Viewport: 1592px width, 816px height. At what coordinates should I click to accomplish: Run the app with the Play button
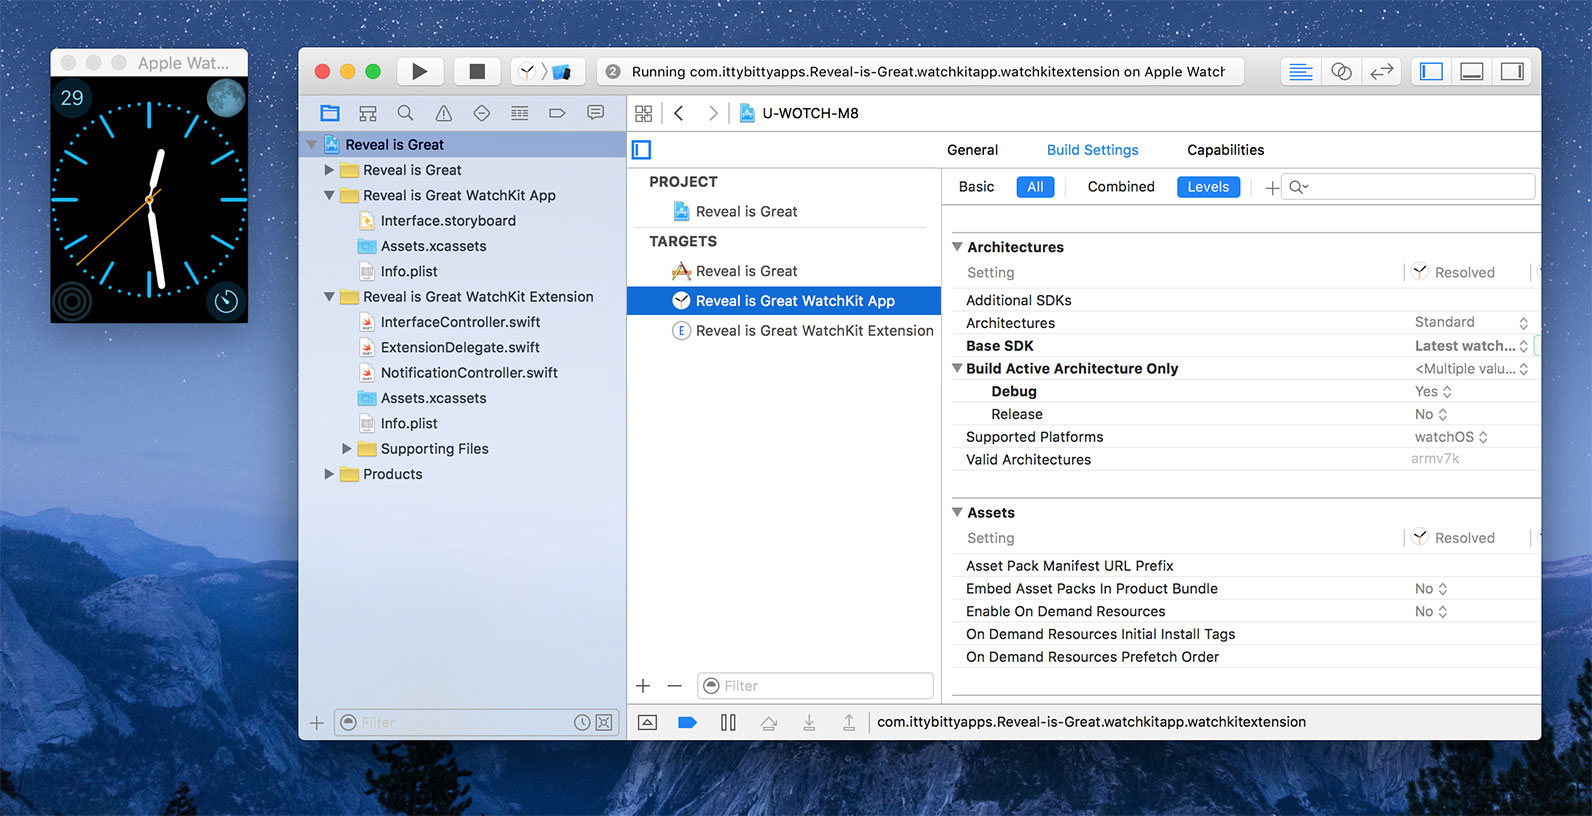pyautogui.click(x=420, y=71)
